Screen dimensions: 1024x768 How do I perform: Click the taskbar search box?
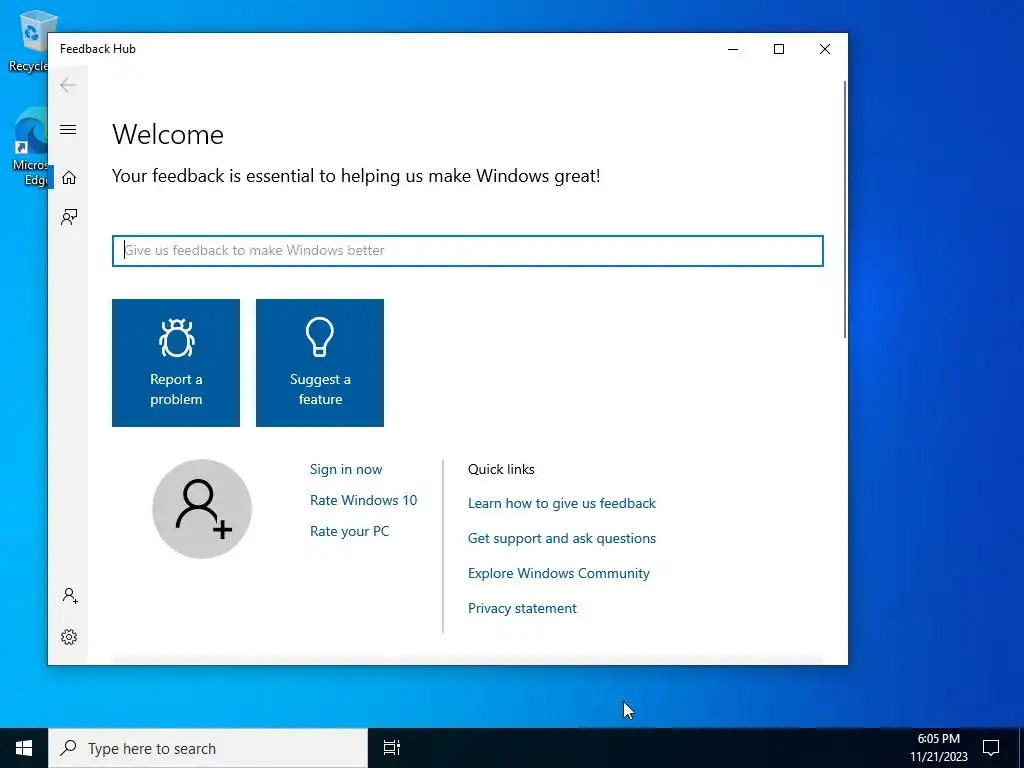[x=208, y=748]
